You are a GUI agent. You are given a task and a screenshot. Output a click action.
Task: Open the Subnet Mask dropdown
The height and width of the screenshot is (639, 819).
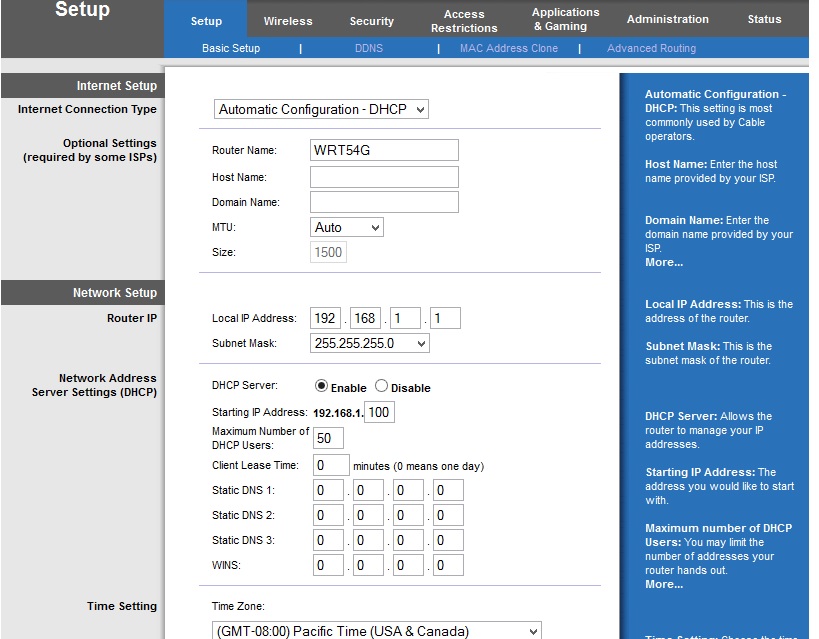click(370, 343)
